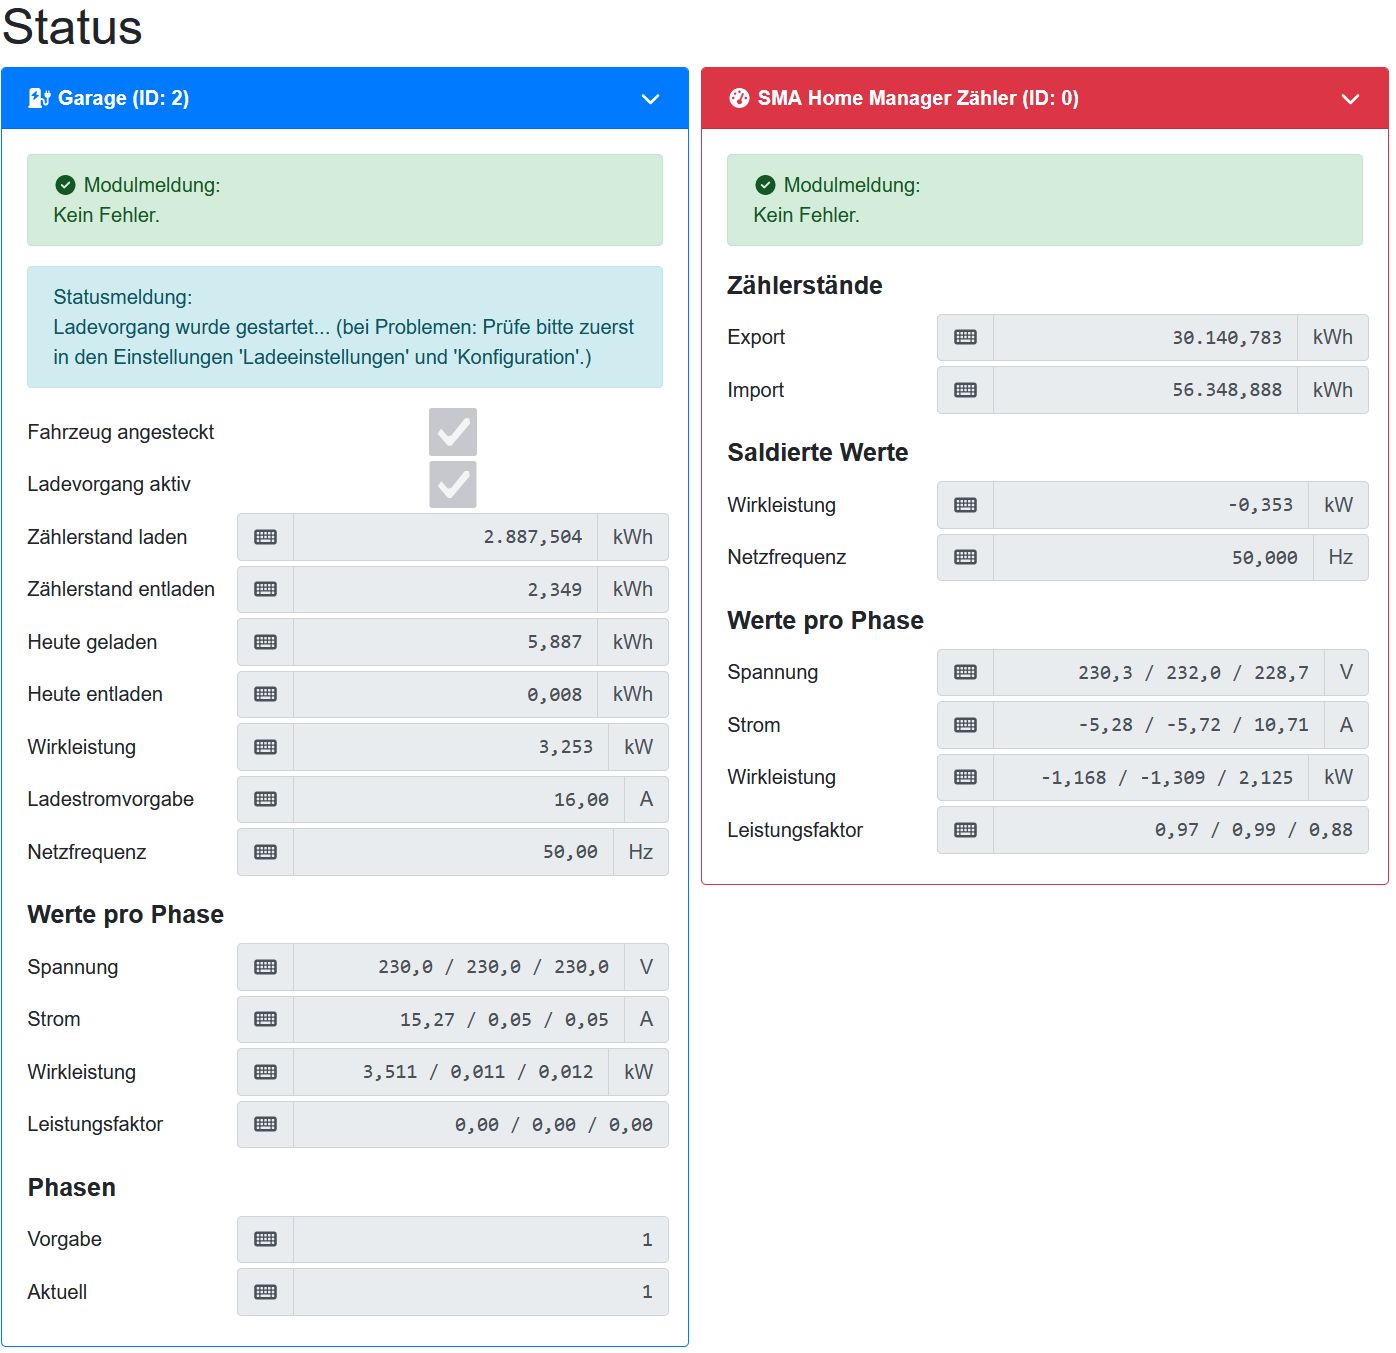Click green check icon in Garage Modulmeldung
The width and height of the screenshot is (1396, 1353).
click(66, 185)
